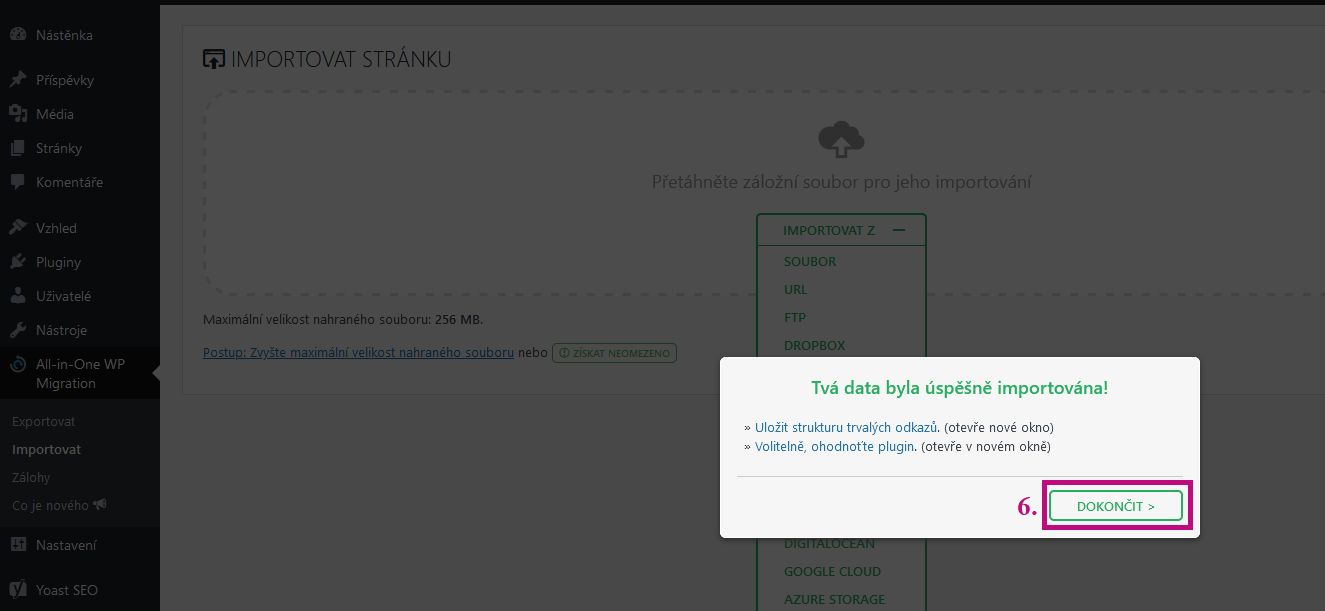This screenshot has height=611, width=1325.
Task: Choose URL as import source
Action: pyautogui.click(x=796, y=290)
